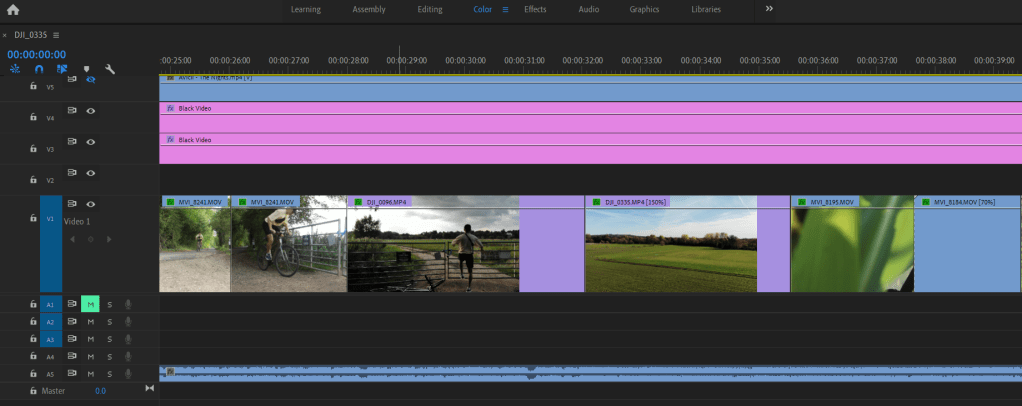Screen dimensions: 1022x406
Task: Switch to Learning workspace
Action: tap(306, 10)
